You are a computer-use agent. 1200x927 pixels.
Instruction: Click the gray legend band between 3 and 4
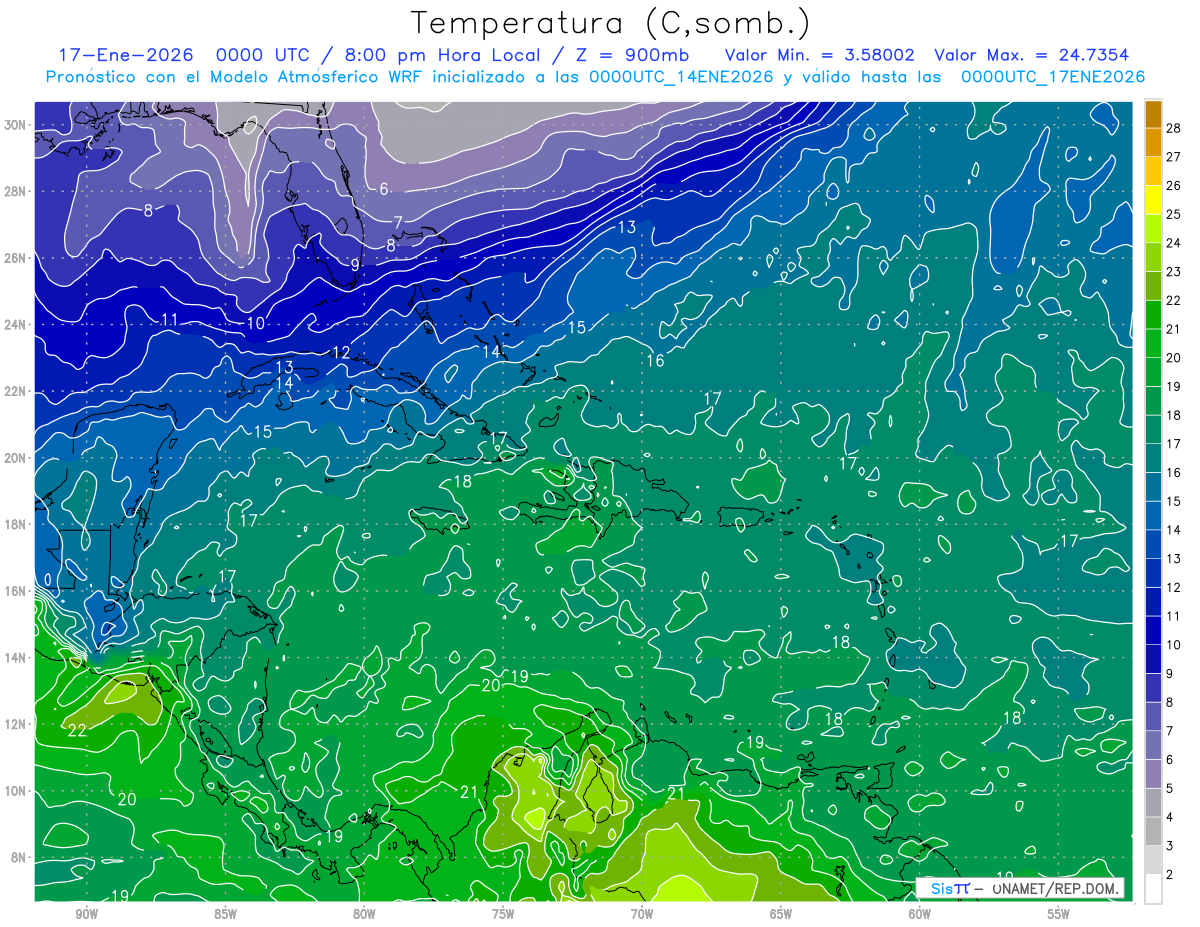pyautogui.click(x=1153, y=832)
